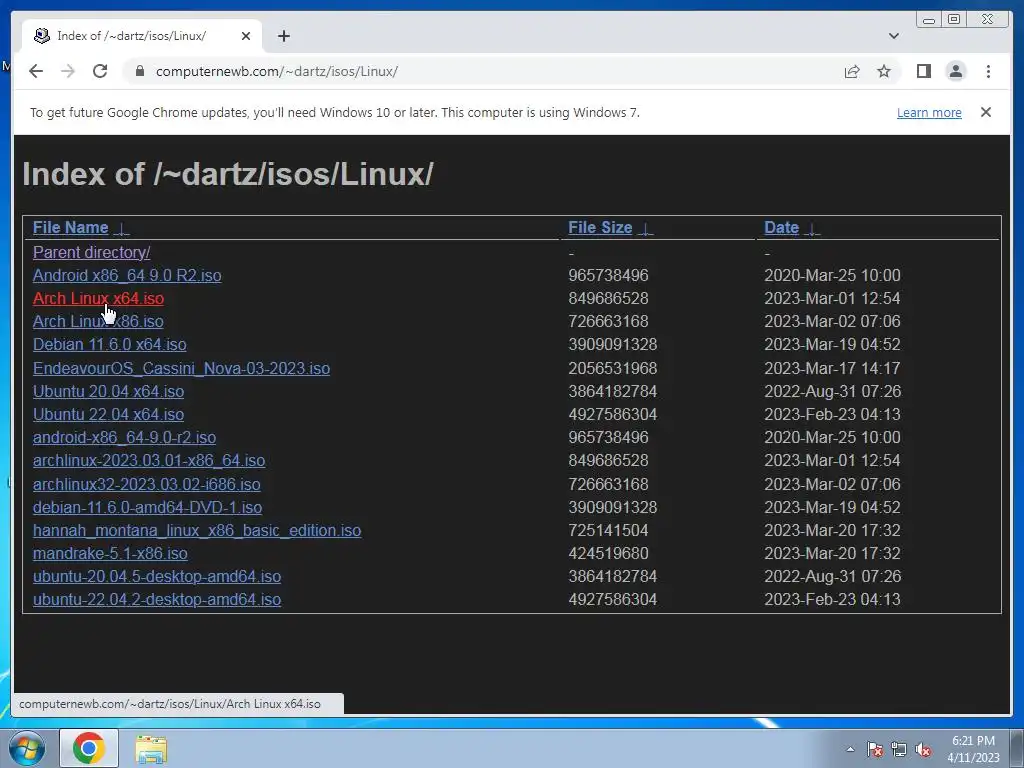Maximize the Chrome window
1024x768 pixels.
954,20
